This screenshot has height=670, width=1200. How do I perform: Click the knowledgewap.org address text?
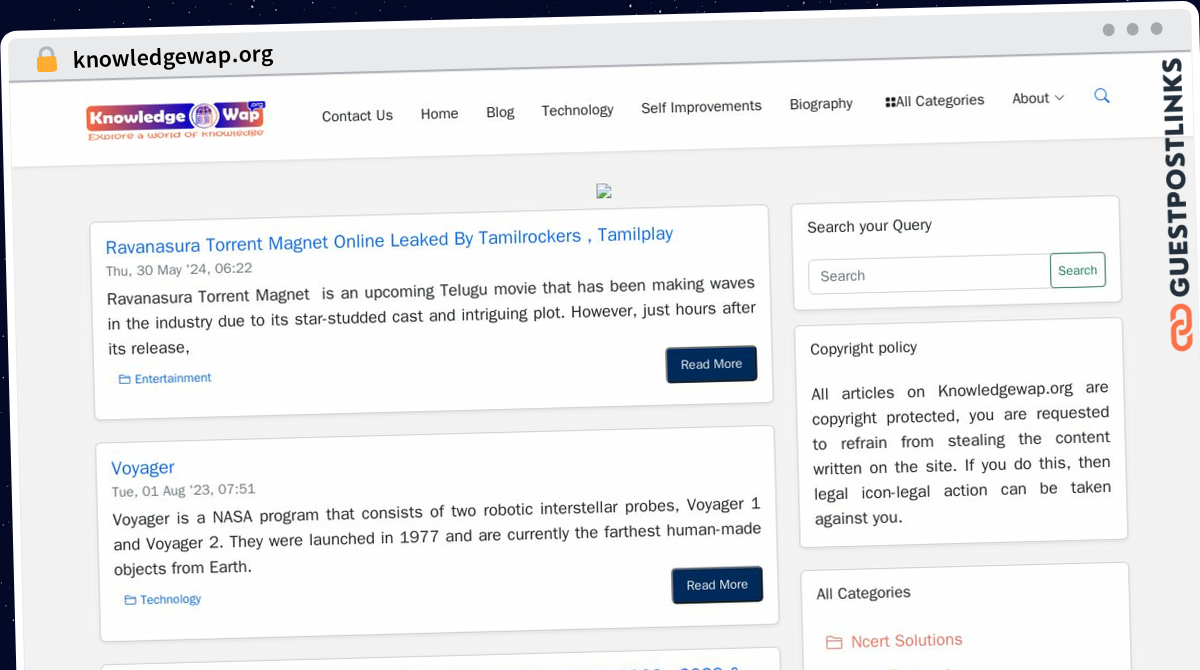(173, 57)
